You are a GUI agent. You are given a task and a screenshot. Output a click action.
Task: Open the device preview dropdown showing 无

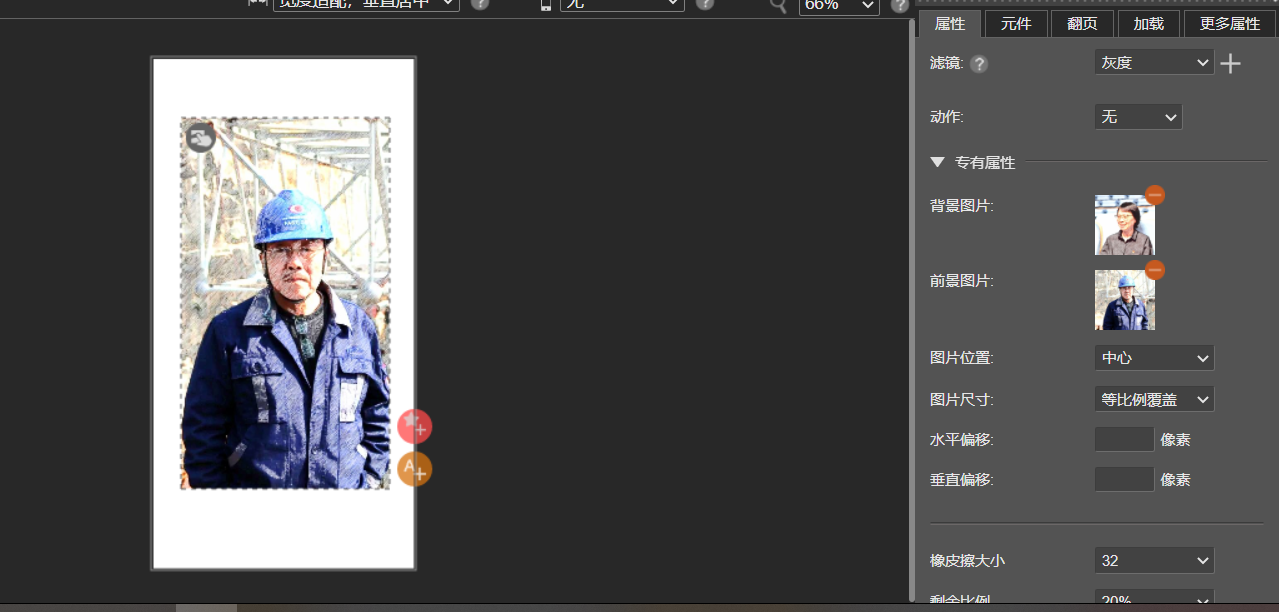tap(622, 4)
